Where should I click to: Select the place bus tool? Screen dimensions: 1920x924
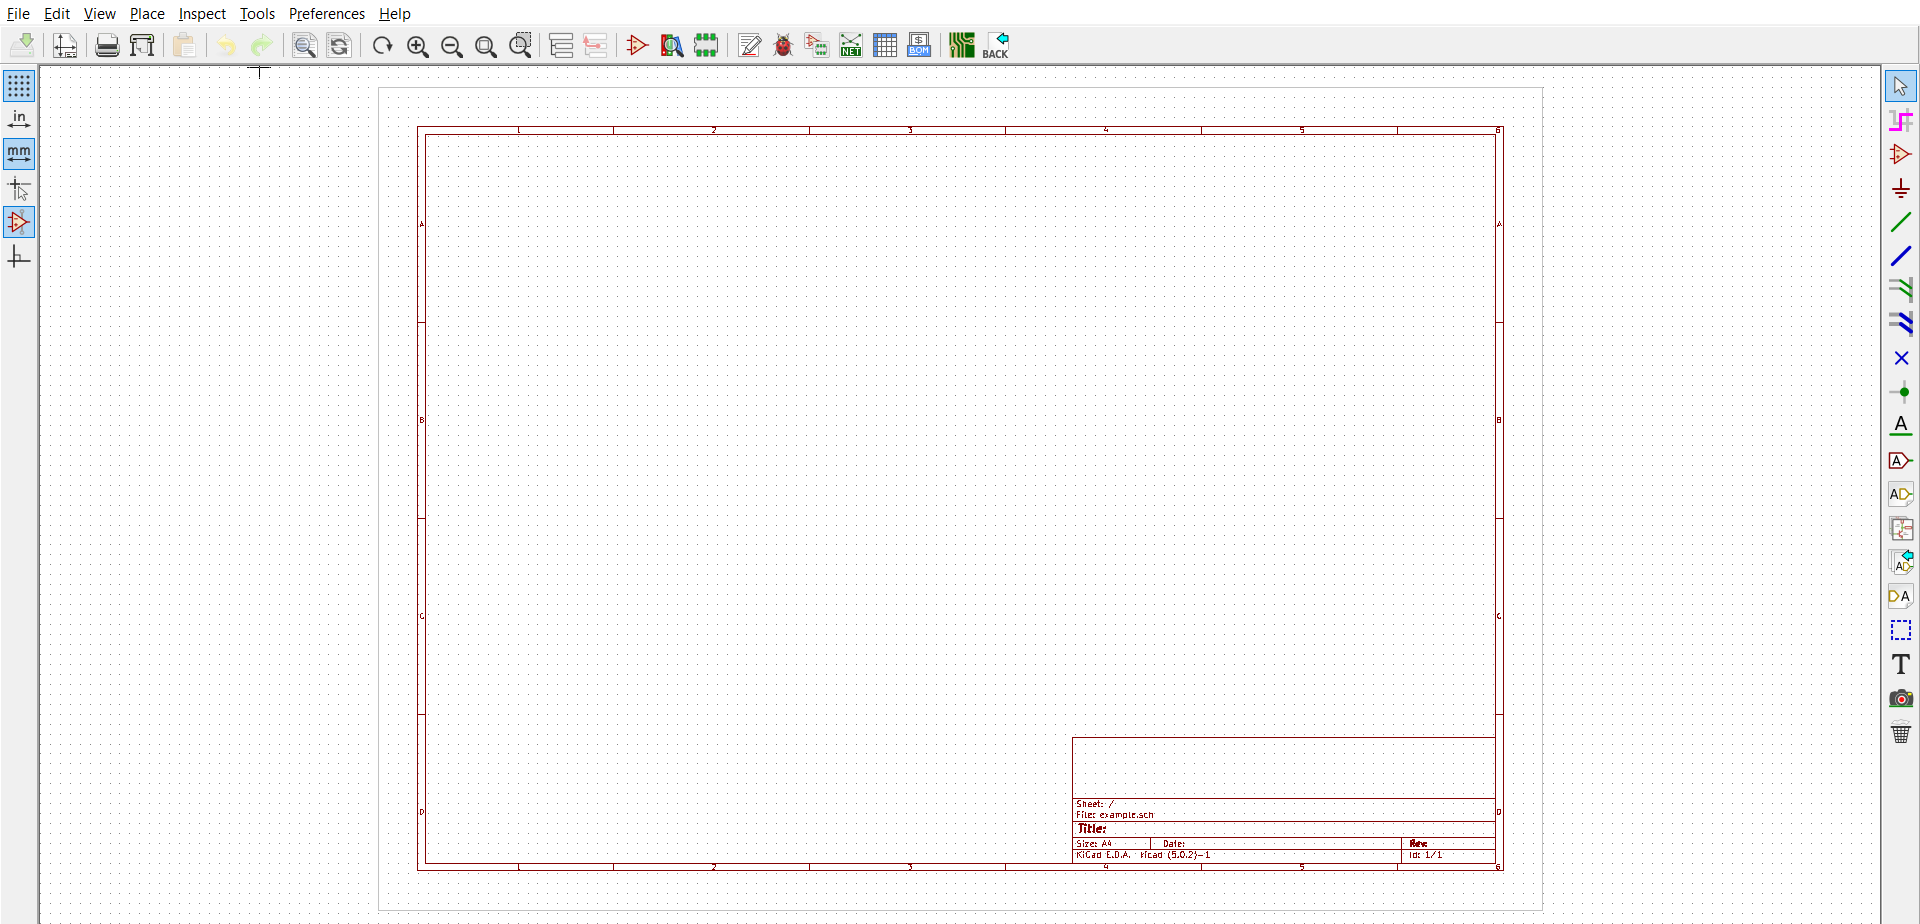[x=1901, y=256]
